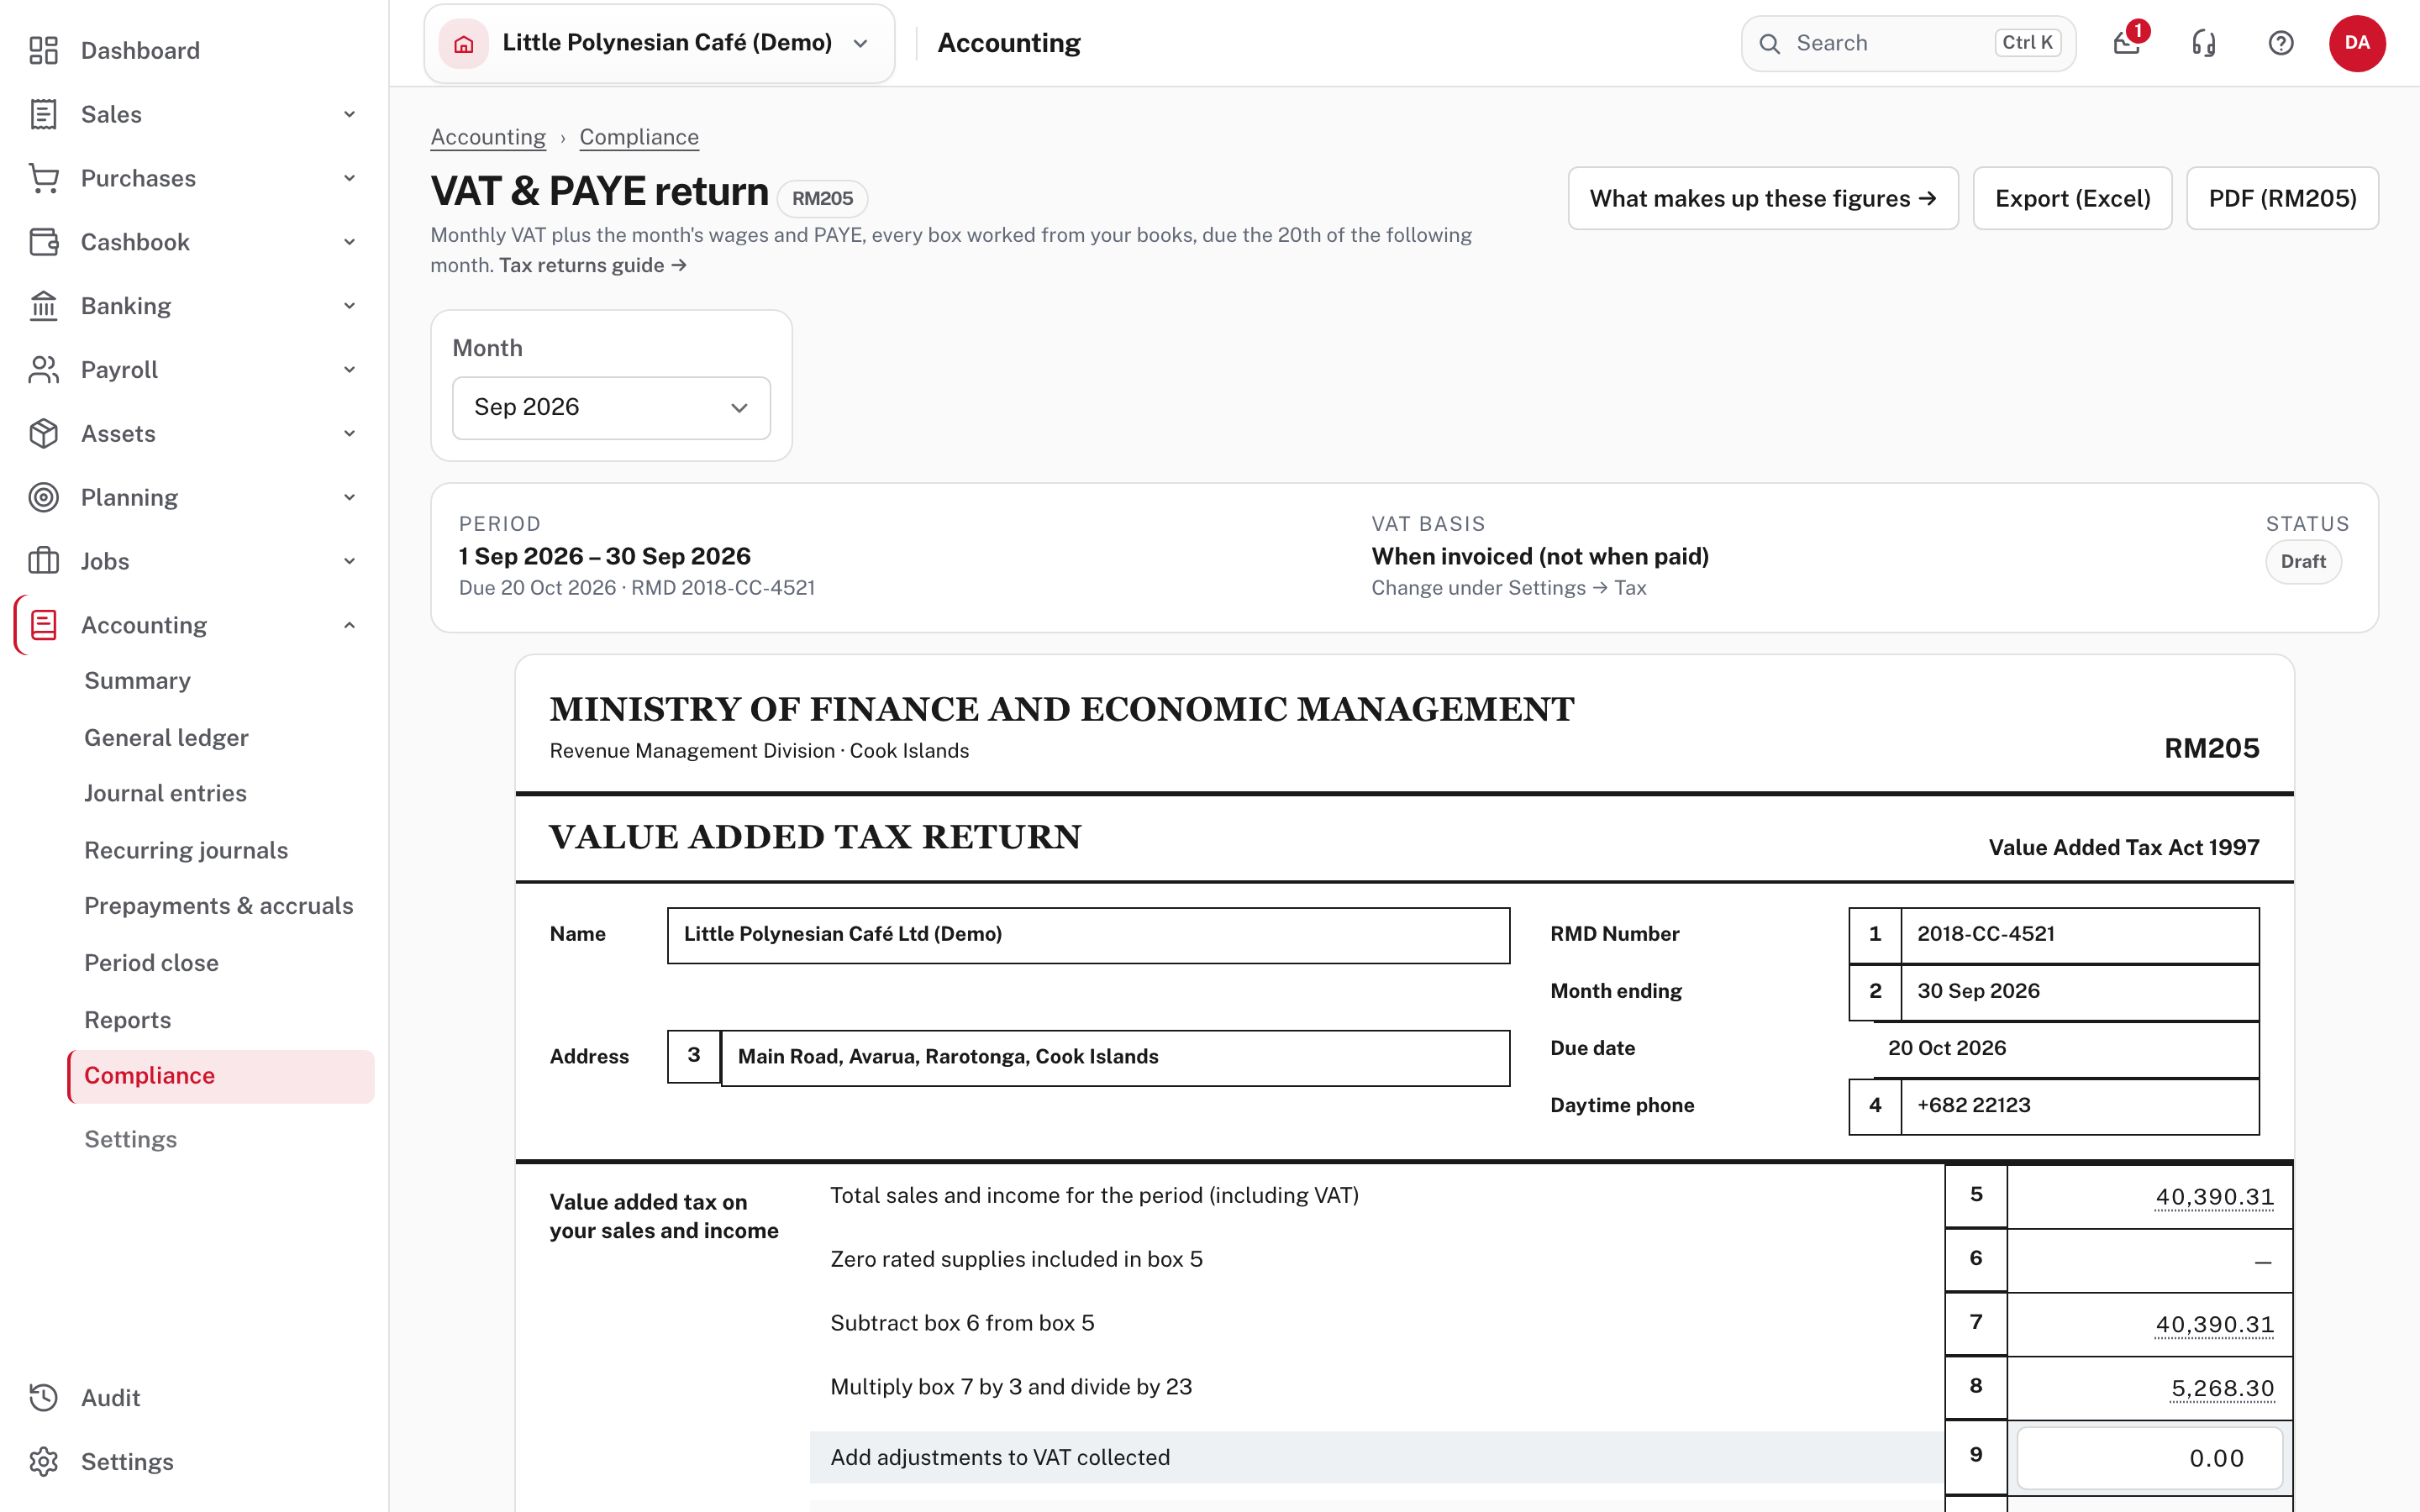Image resolution: width=2420 pixels, height=1512 pixels.
Task: Click the Cashbook wallet icon
Action: click(43, 242)
